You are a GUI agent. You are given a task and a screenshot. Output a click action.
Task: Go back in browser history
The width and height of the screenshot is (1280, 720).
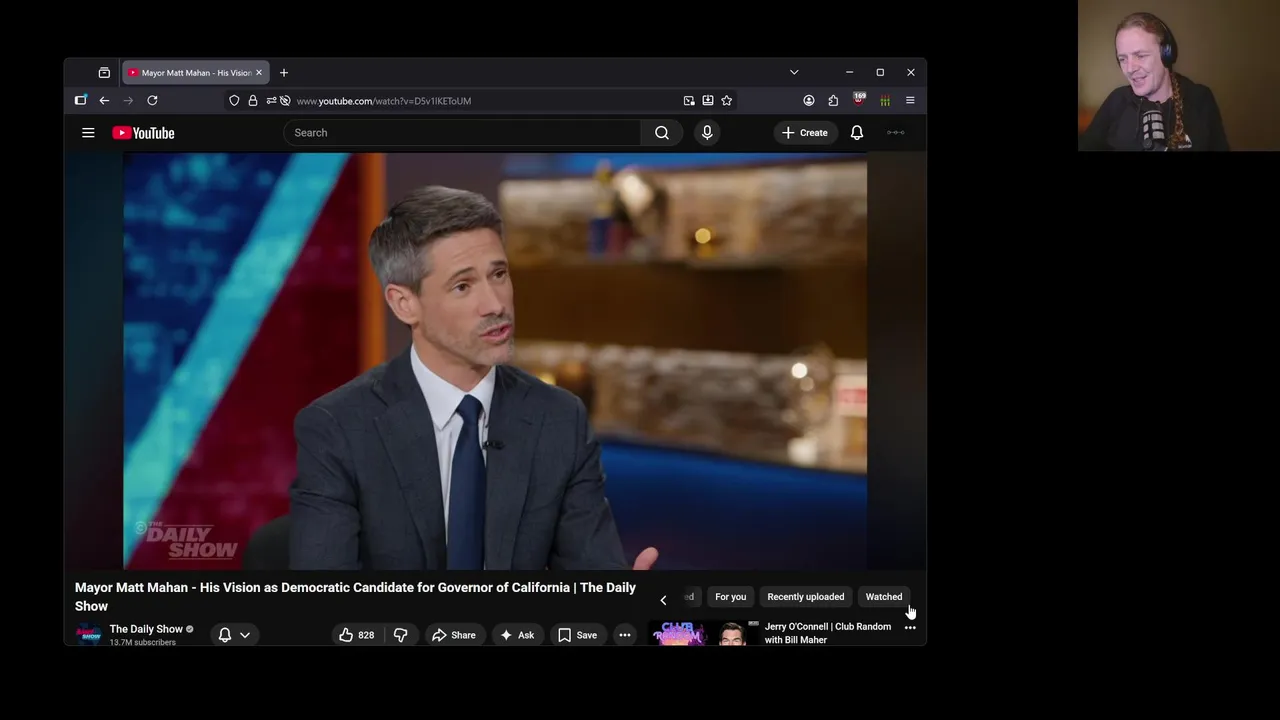(x=104, y=101)
